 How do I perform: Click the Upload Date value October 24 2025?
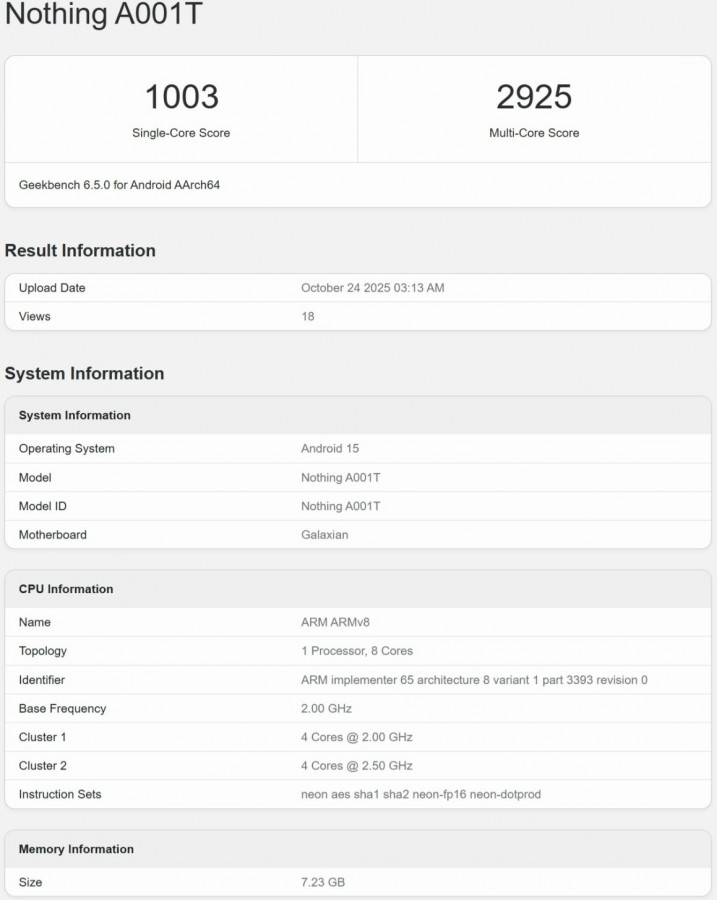(372, 288)
